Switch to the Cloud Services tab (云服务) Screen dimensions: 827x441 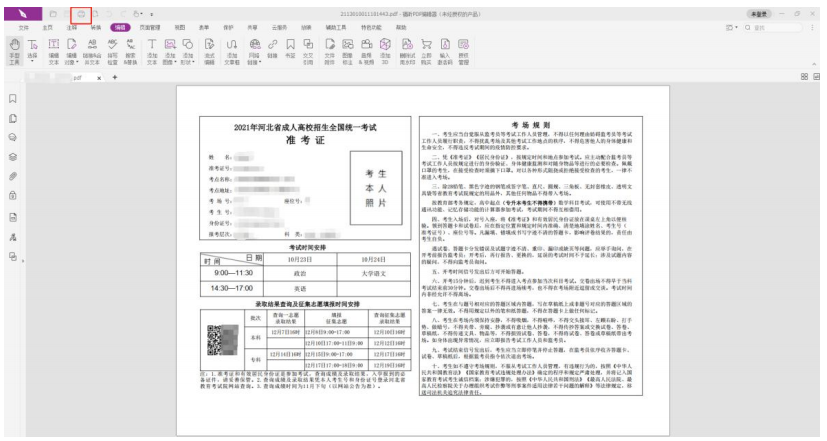(x=279, y=27)
